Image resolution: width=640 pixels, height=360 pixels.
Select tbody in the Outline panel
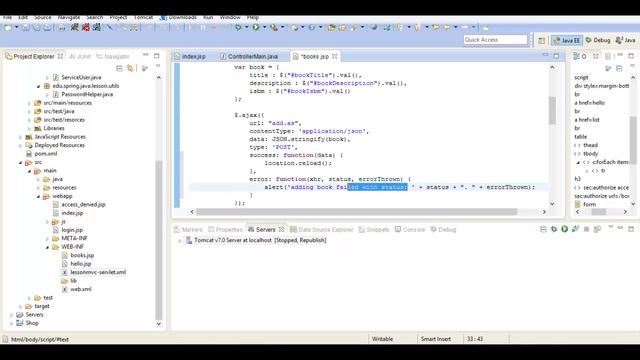(591, 154)
